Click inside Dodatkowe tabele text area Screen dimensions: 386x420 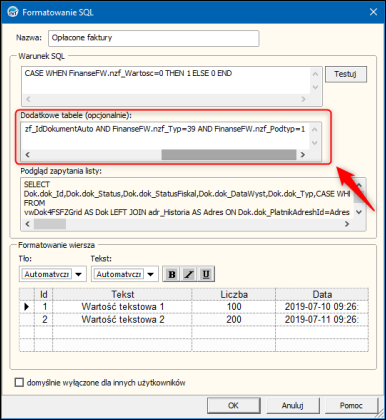tap(166, 136)
